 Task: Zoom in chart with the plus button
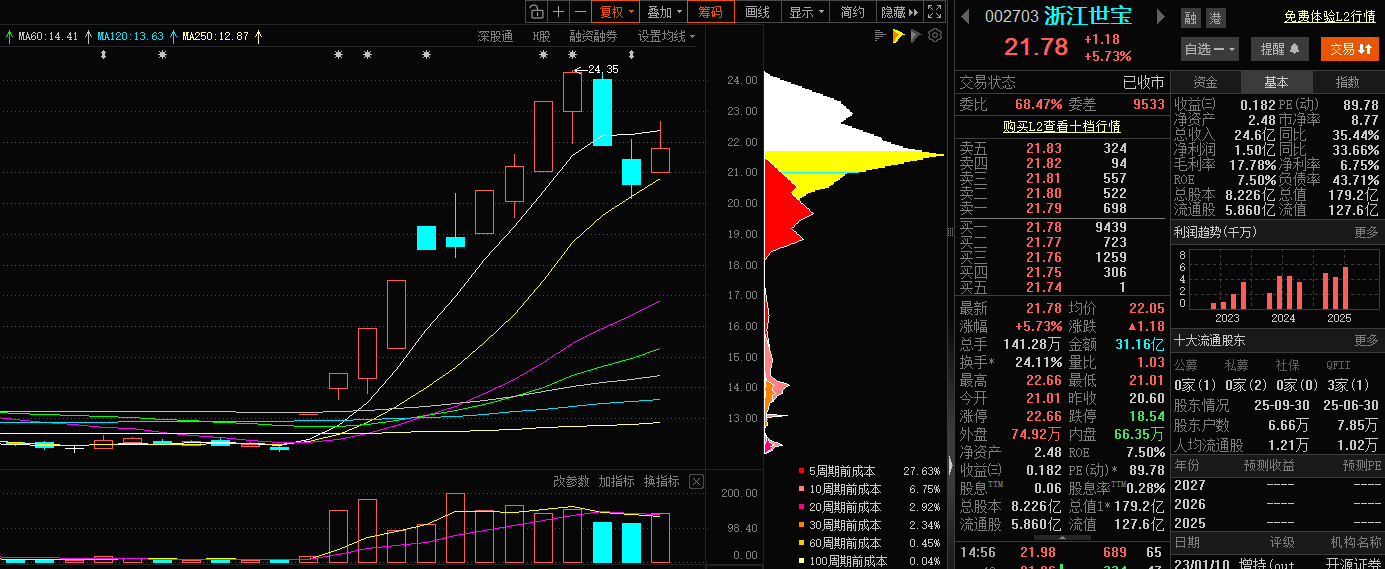(559, 12)
